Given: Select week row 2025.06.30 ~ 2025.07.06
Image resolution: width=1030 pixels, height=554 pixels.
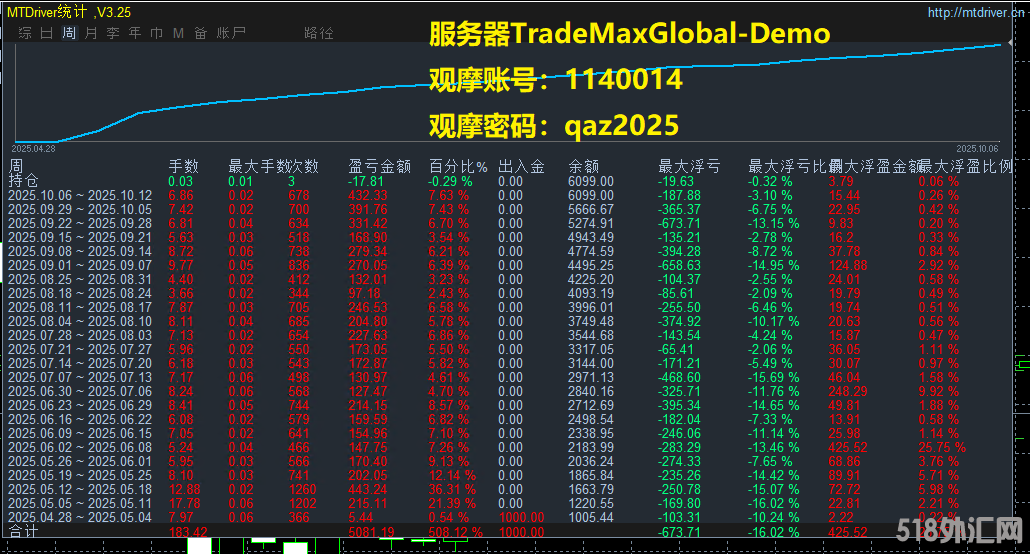Looking at the screenshot, I should [80, 392].
